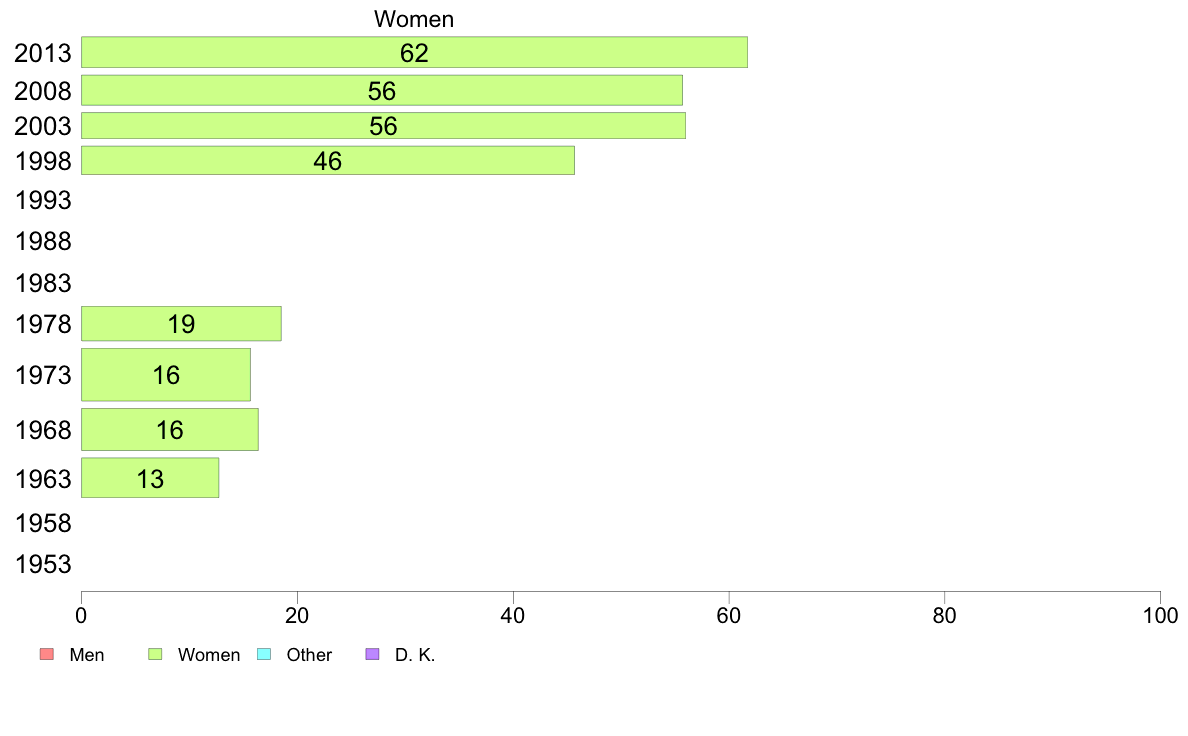Click the 100 tick on x-axis
1188x736 pixels.
click(1160, 615)
